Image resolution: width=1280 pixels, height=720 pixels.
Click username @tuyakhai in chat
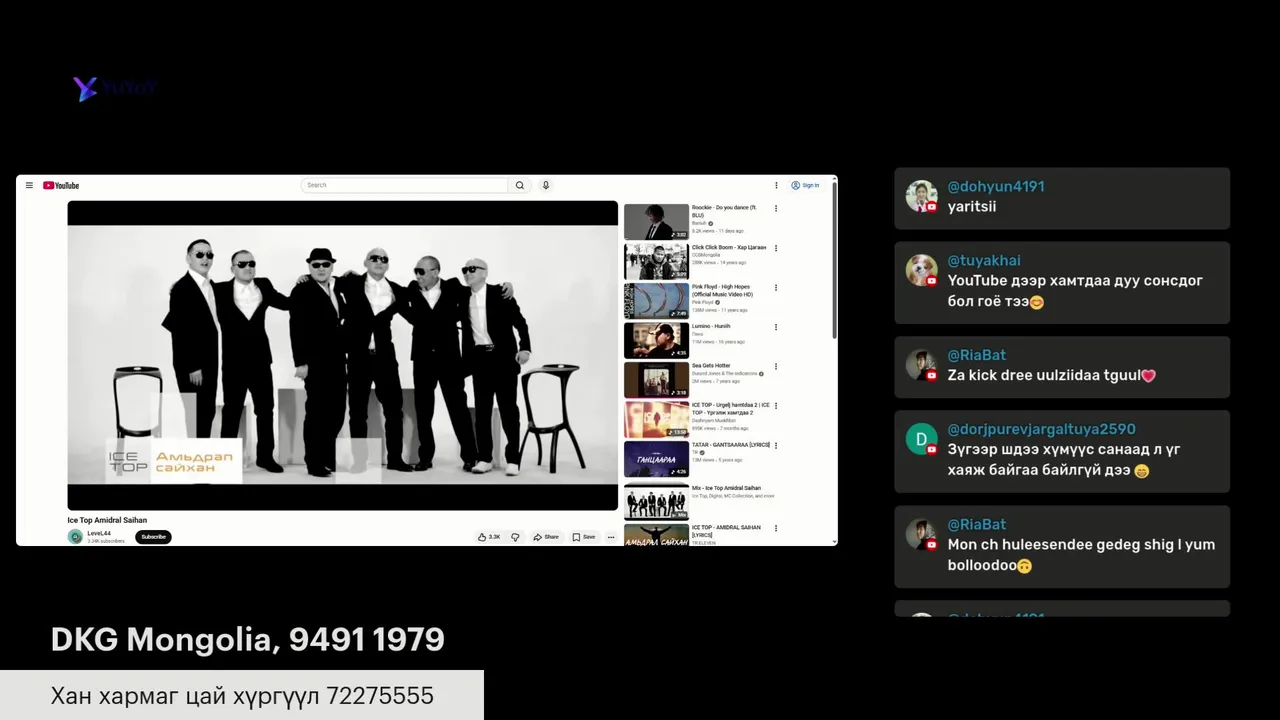(984, 260)
